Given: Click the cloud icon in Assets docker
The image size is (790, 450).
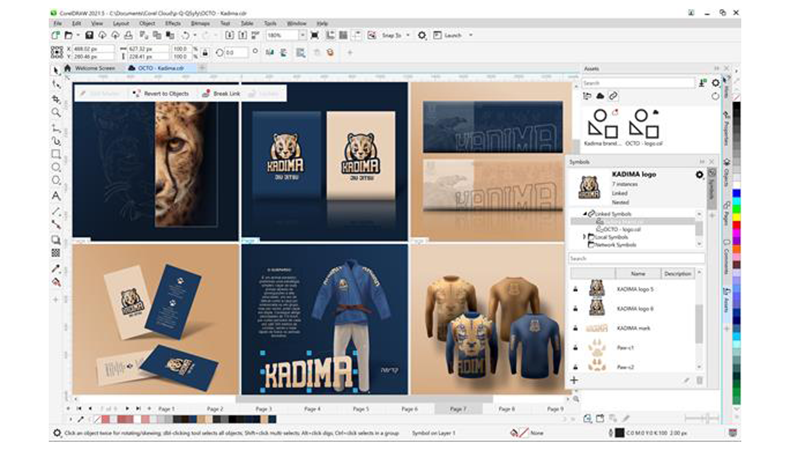Looking at the screenshot, I should click(x=600, y=96).
